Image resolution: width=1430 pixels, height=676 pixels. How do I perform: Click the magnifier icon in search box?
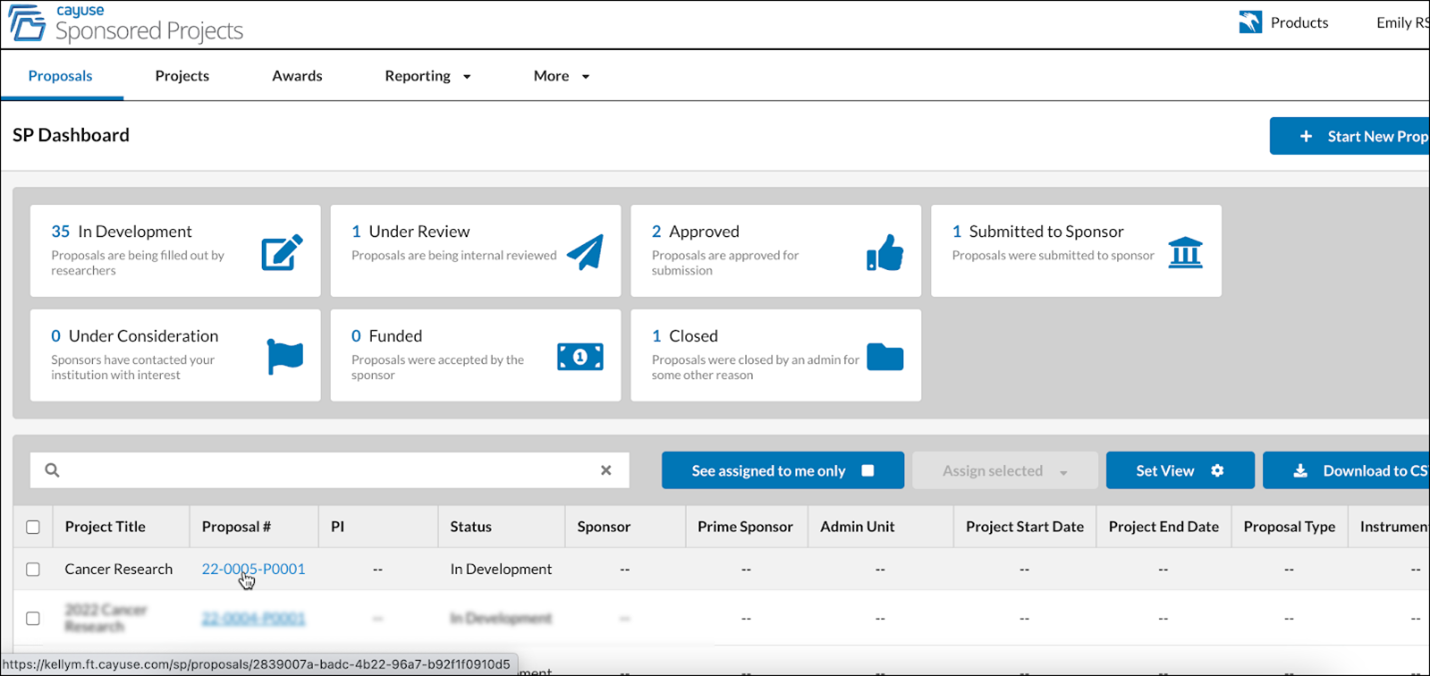(52, 470)
